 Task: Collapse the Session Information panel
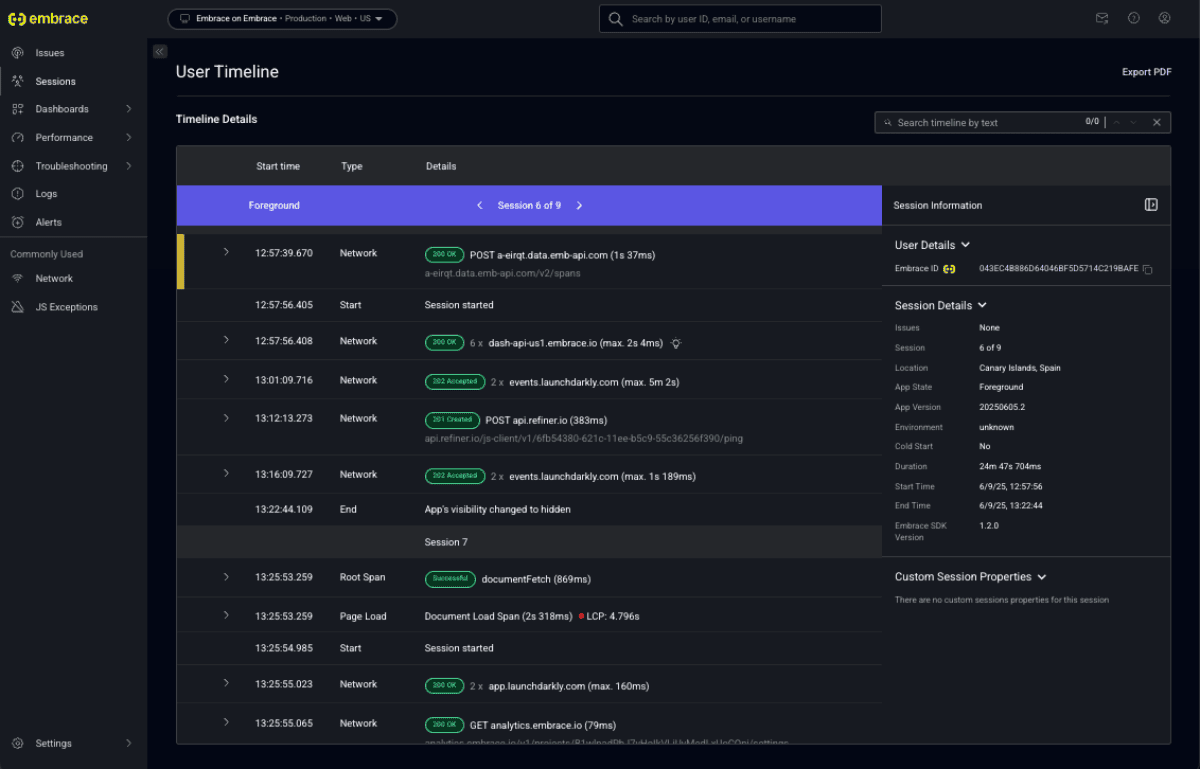pyautogui.click(x=1151, y=205)
